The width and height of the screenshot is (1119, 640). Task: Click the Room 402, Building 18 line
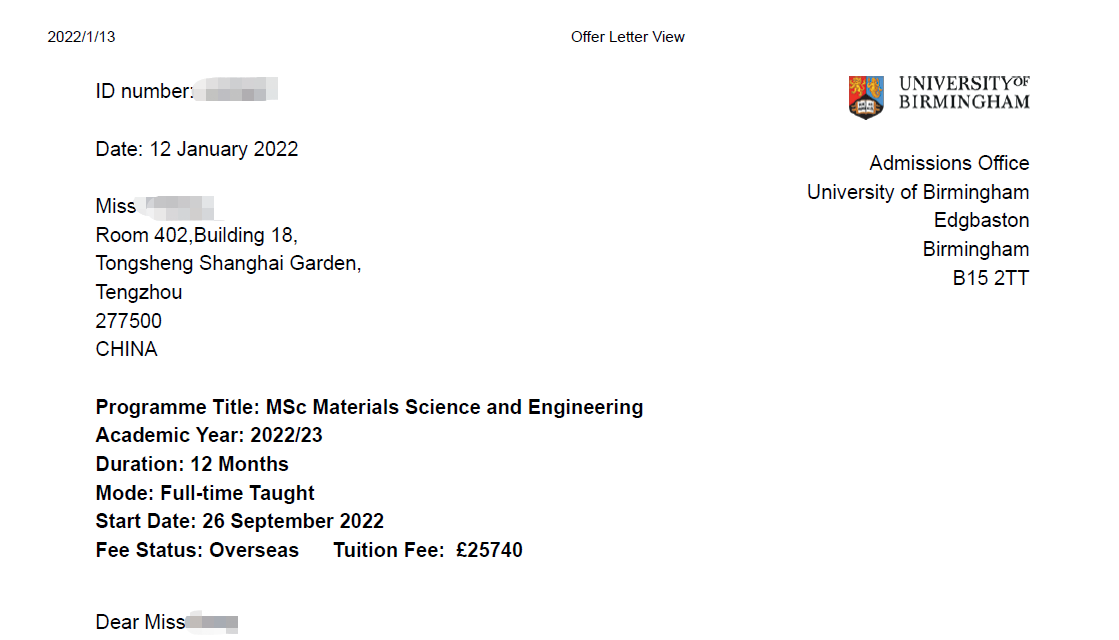tap(197, 235)
